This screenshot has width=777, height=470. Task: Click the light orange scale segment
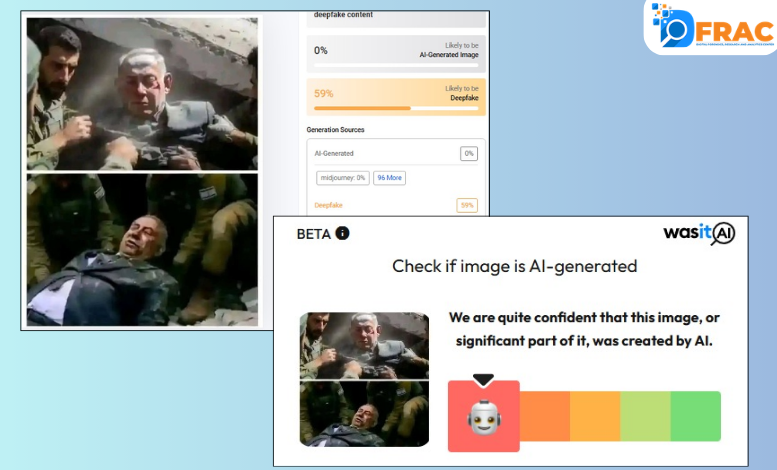(595, 416)
